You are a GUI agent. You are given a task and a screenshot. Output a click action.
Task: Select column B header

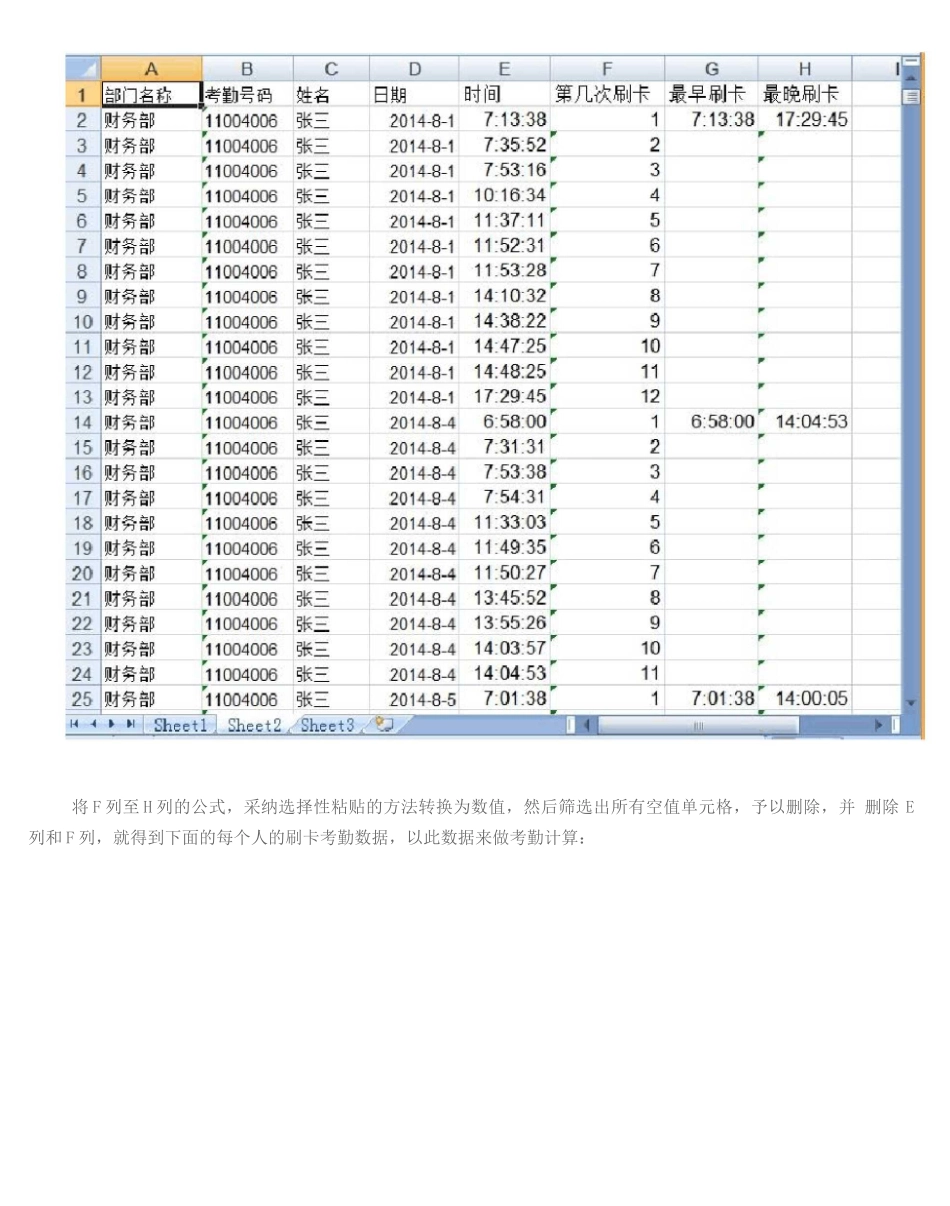point(247,69)
